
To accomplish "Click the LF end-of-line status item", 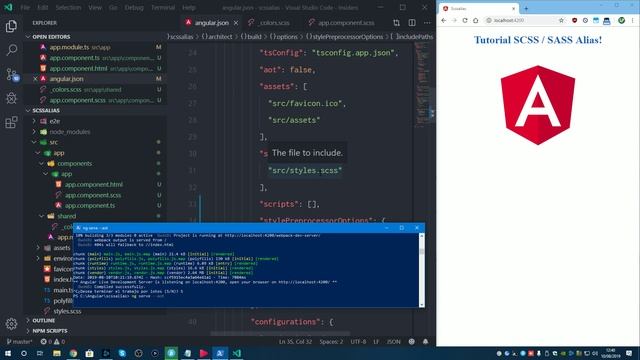I will [376, 342].
